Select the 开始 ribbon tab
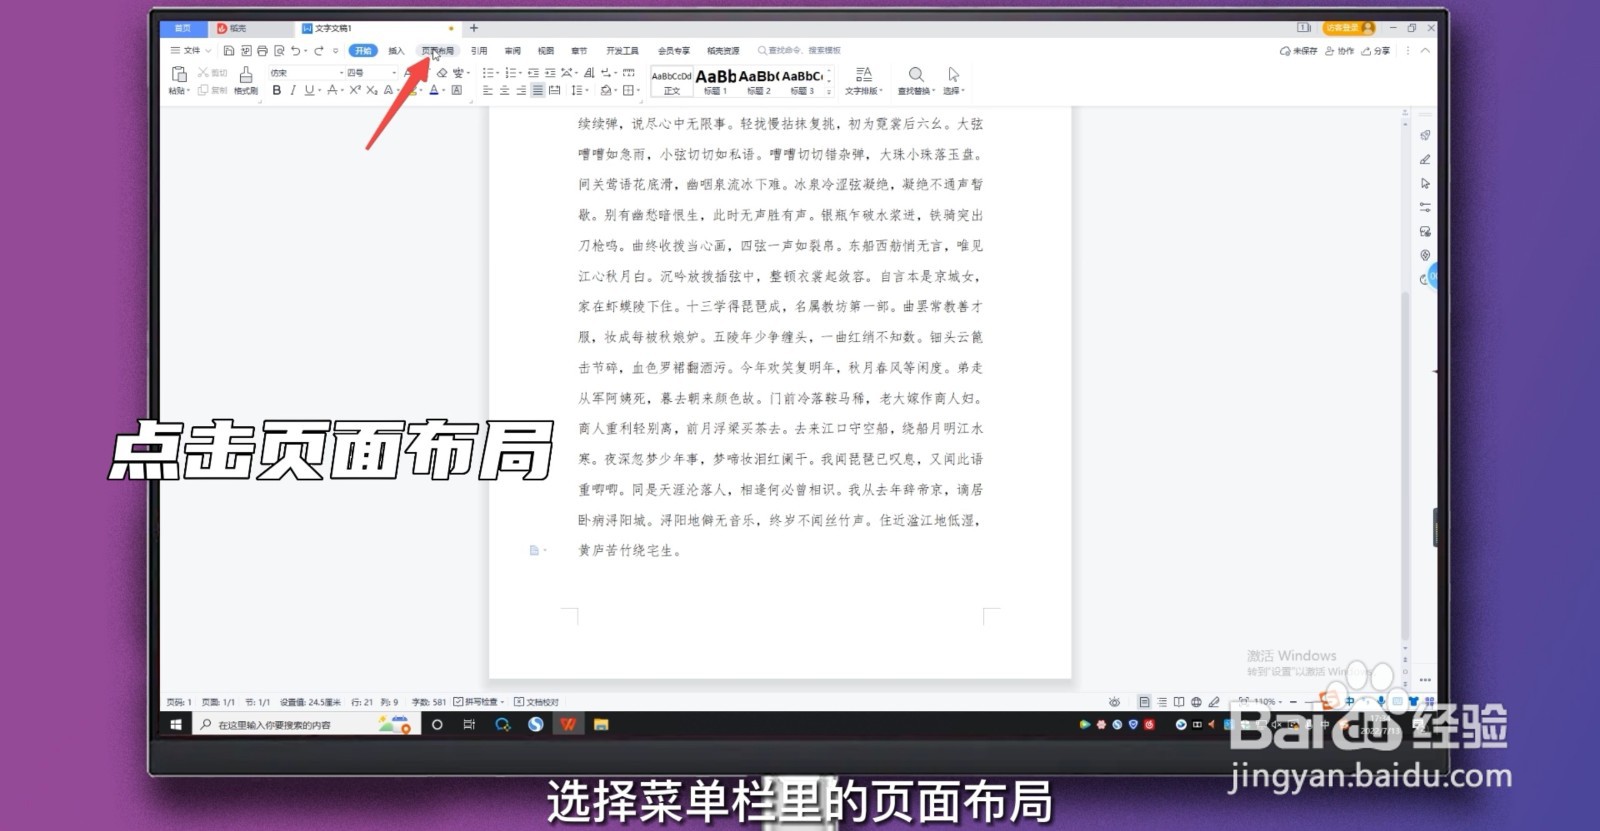The width and height of the screenshot is (1600, 831). (363, 51)
